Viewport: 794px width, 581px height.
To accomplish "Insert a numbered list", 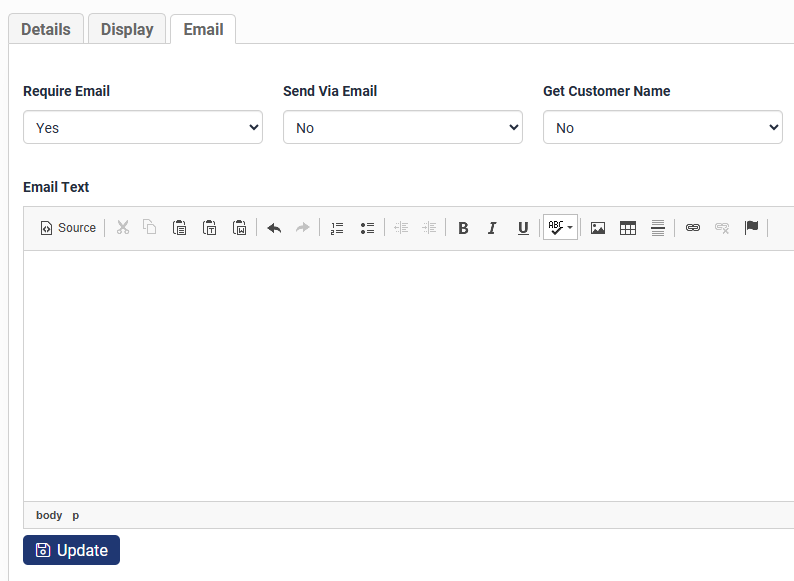I will tap(337, 228).
